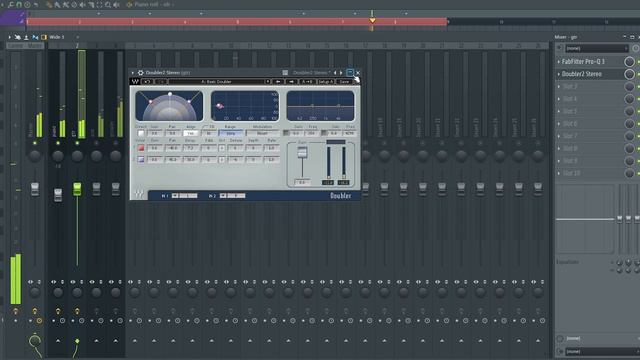Select the highlighted green mixer track fader
This screenshot has width=640, height=360.
tap(77, 189)
